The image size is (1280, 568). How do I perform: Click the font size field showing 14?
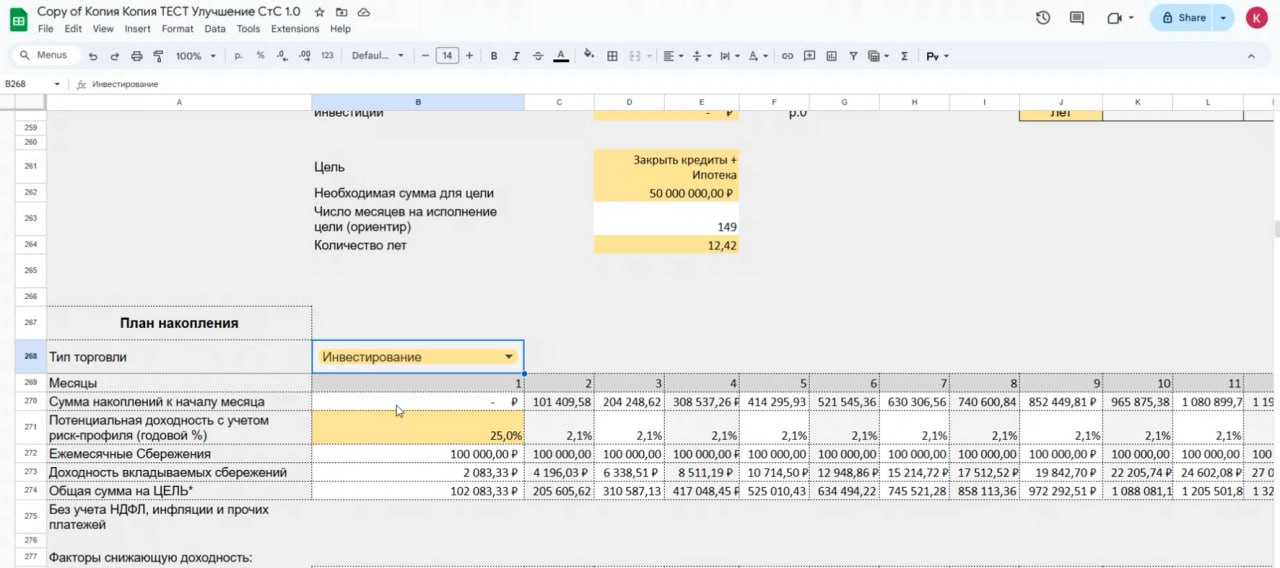pos(447,56)
